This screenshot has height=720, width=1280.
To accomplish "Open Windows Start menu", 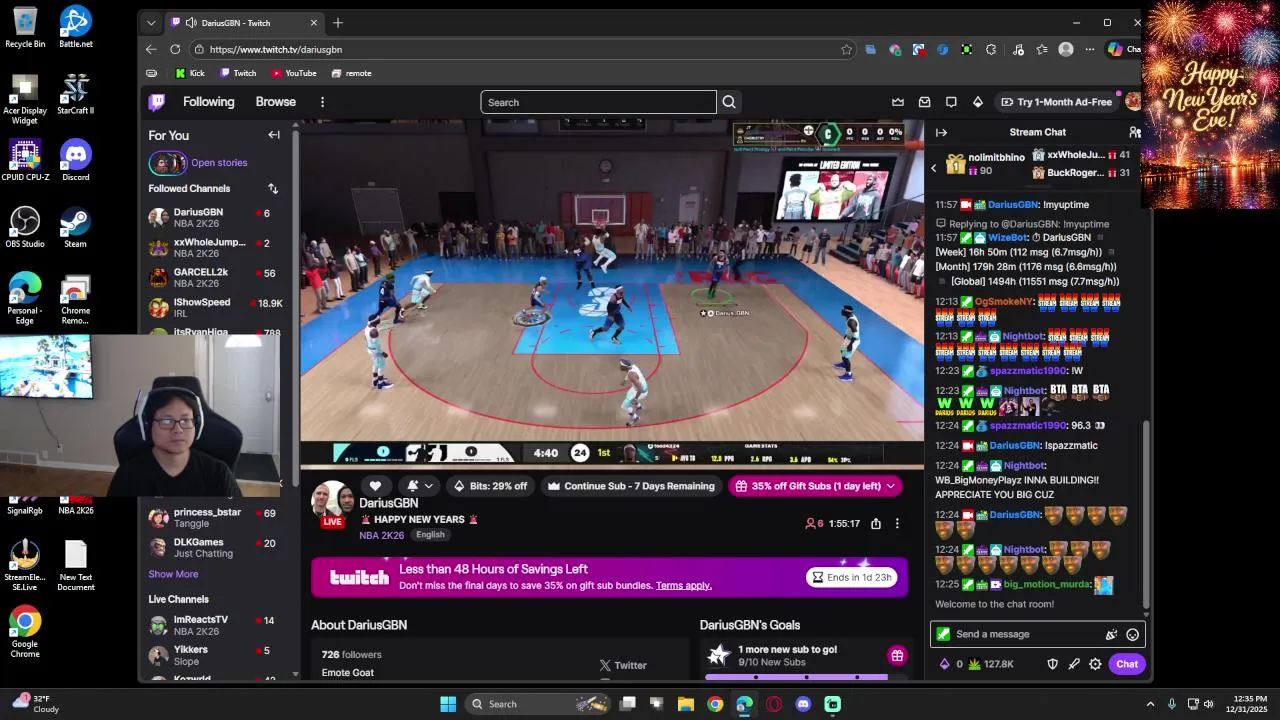I will pos(448,704).
